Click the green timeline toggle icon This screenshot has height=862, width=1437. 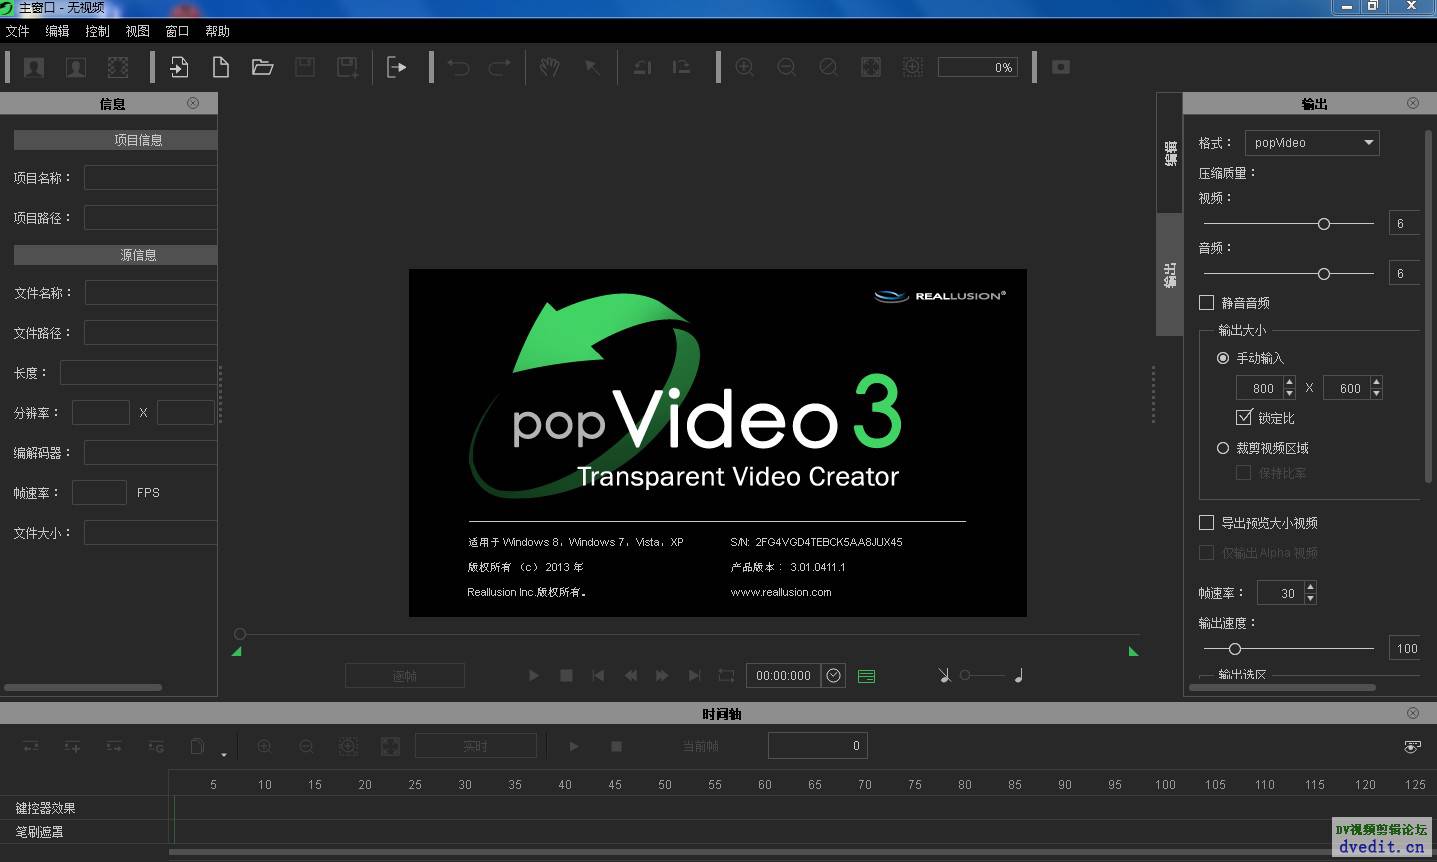[867, 676]
